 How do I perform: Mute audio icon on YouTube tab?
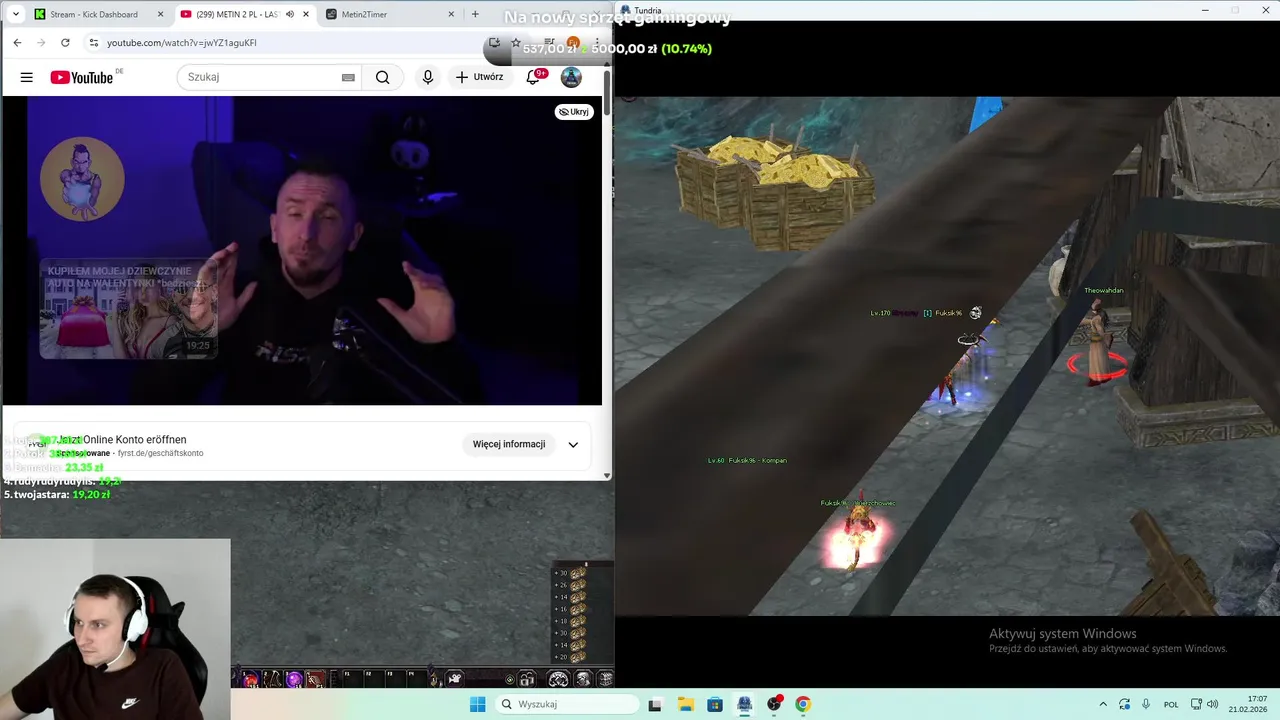pos(289,14)
